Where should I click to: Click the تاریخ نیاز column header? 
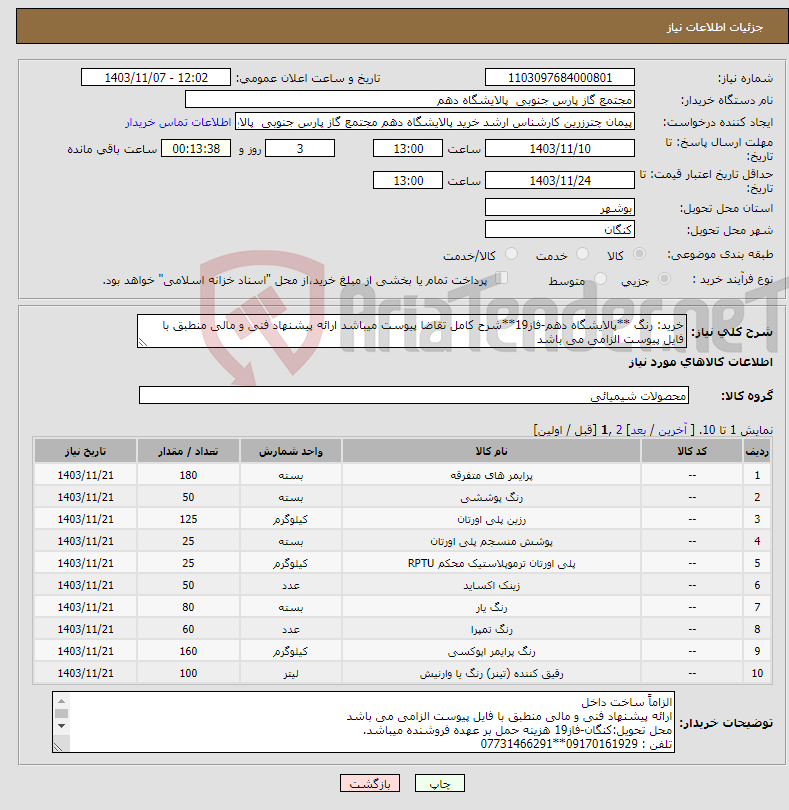click(x=85, y=451)
